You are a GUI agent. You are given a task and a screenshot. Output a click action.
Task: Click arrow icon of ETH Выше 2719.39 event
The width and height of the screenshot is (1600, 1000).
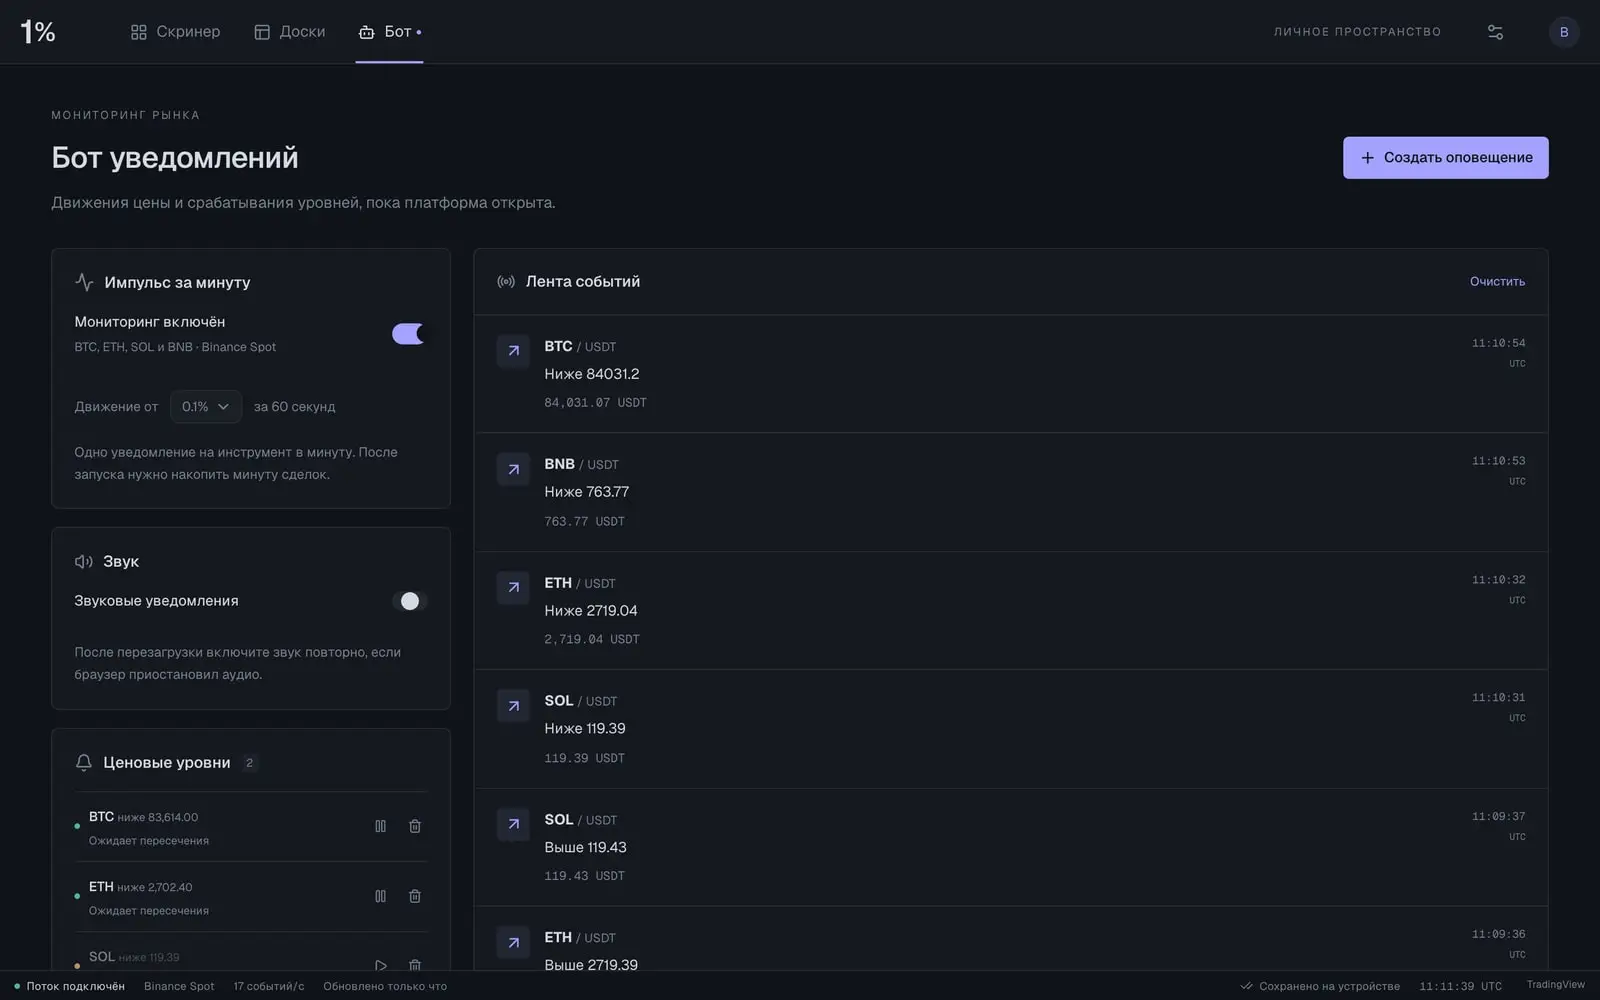pyautogui.click(x=513, y=942)
